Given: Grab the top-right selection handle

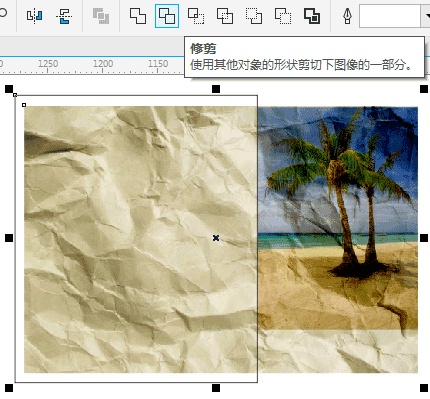Looking at the screenshot, I should point(424,89).
